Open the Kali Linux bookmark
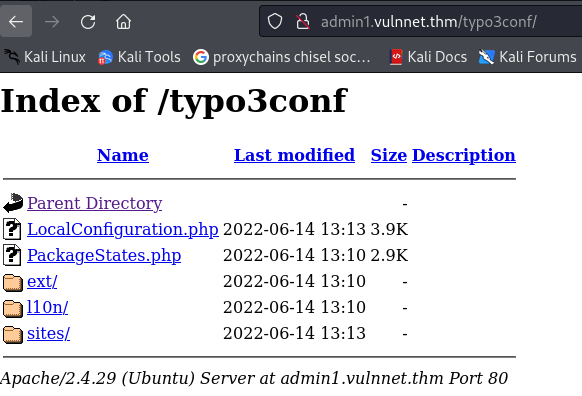Image resolution: width=582 pixels, height=396 pixels. [x=45, y=57]
